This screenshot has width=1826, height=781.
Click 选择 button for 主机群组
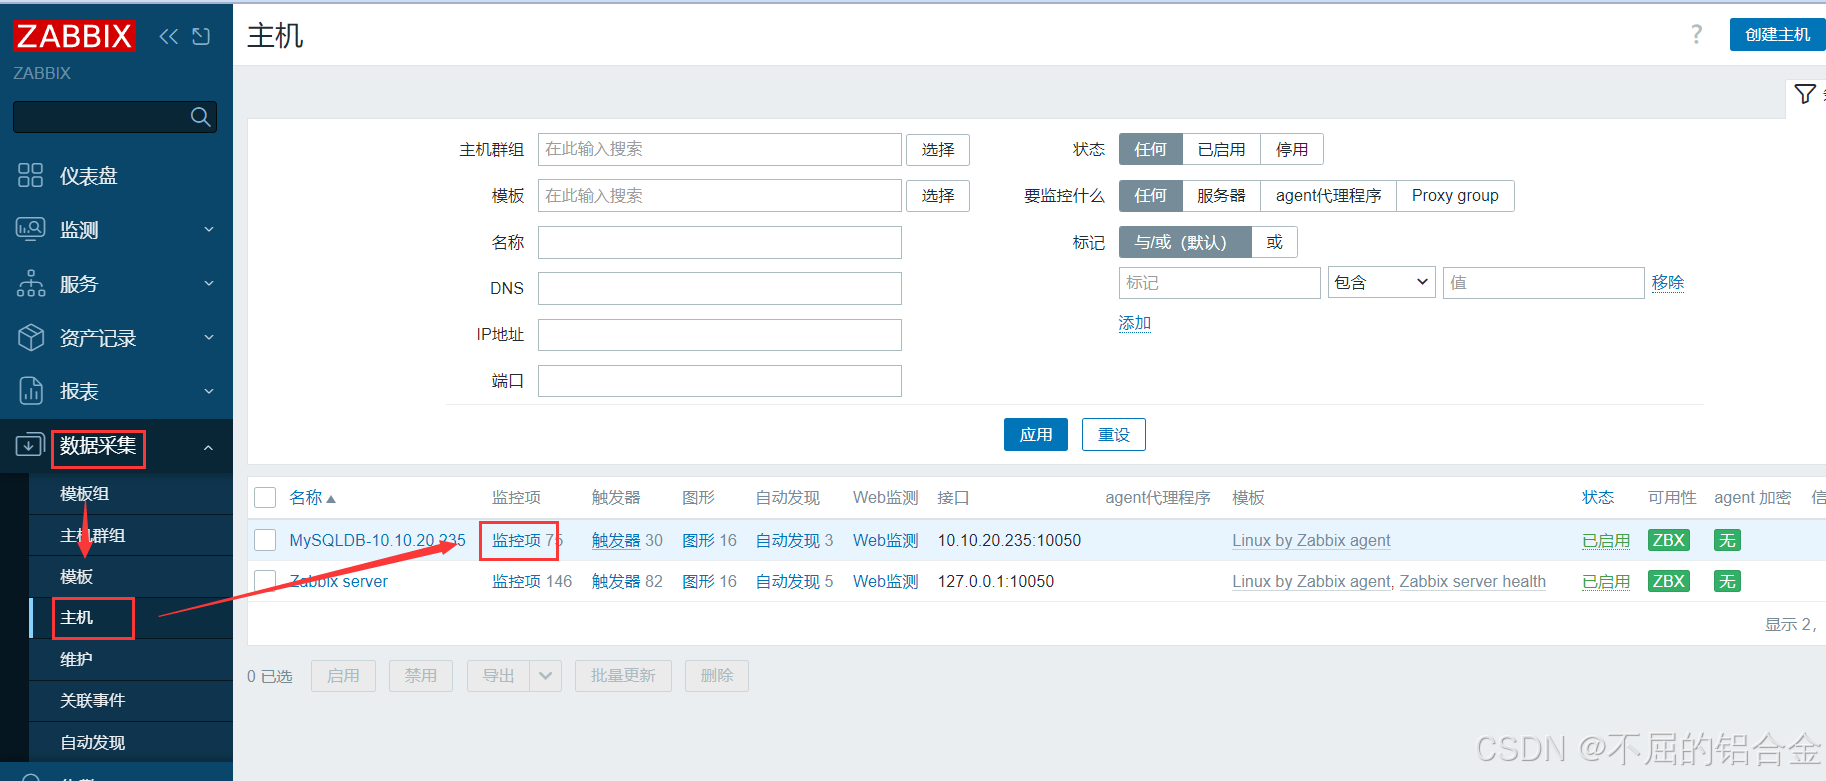click(x=938, y=150)
